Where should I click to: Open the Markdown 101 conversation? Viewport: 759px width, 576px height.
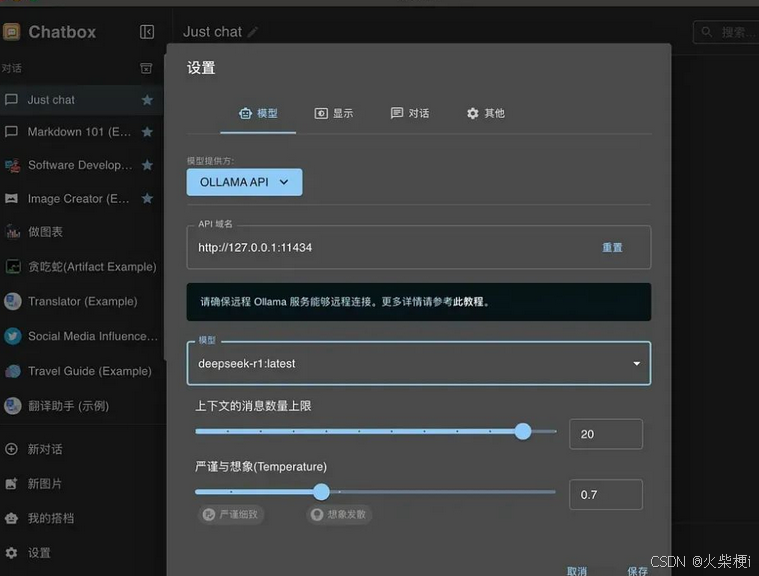81,132
